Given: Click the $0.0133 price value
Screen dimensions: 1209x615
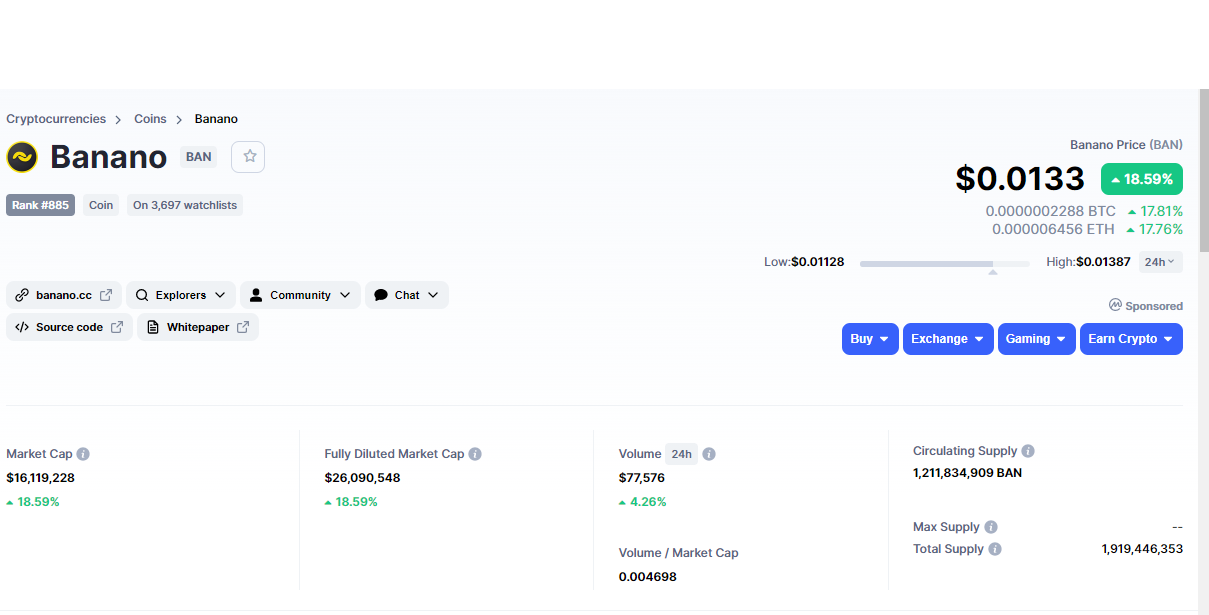Looking at the screenshot, I should [1020, 178].
